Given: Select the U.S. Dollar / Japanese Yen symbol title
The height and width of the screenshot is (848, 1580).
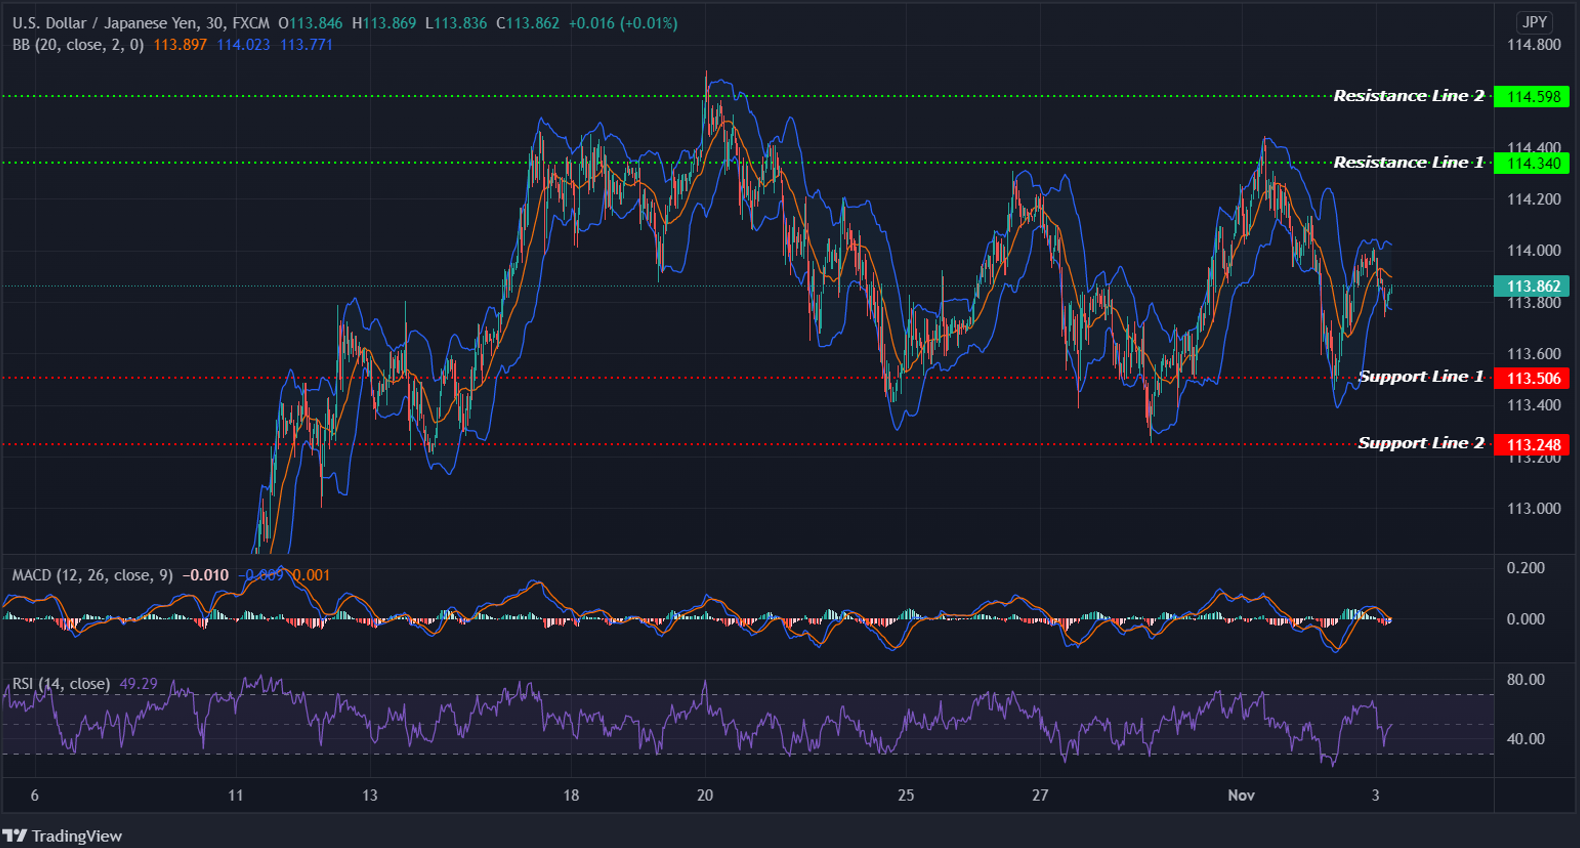Looking at the screenshot, I should click(140, 23).
